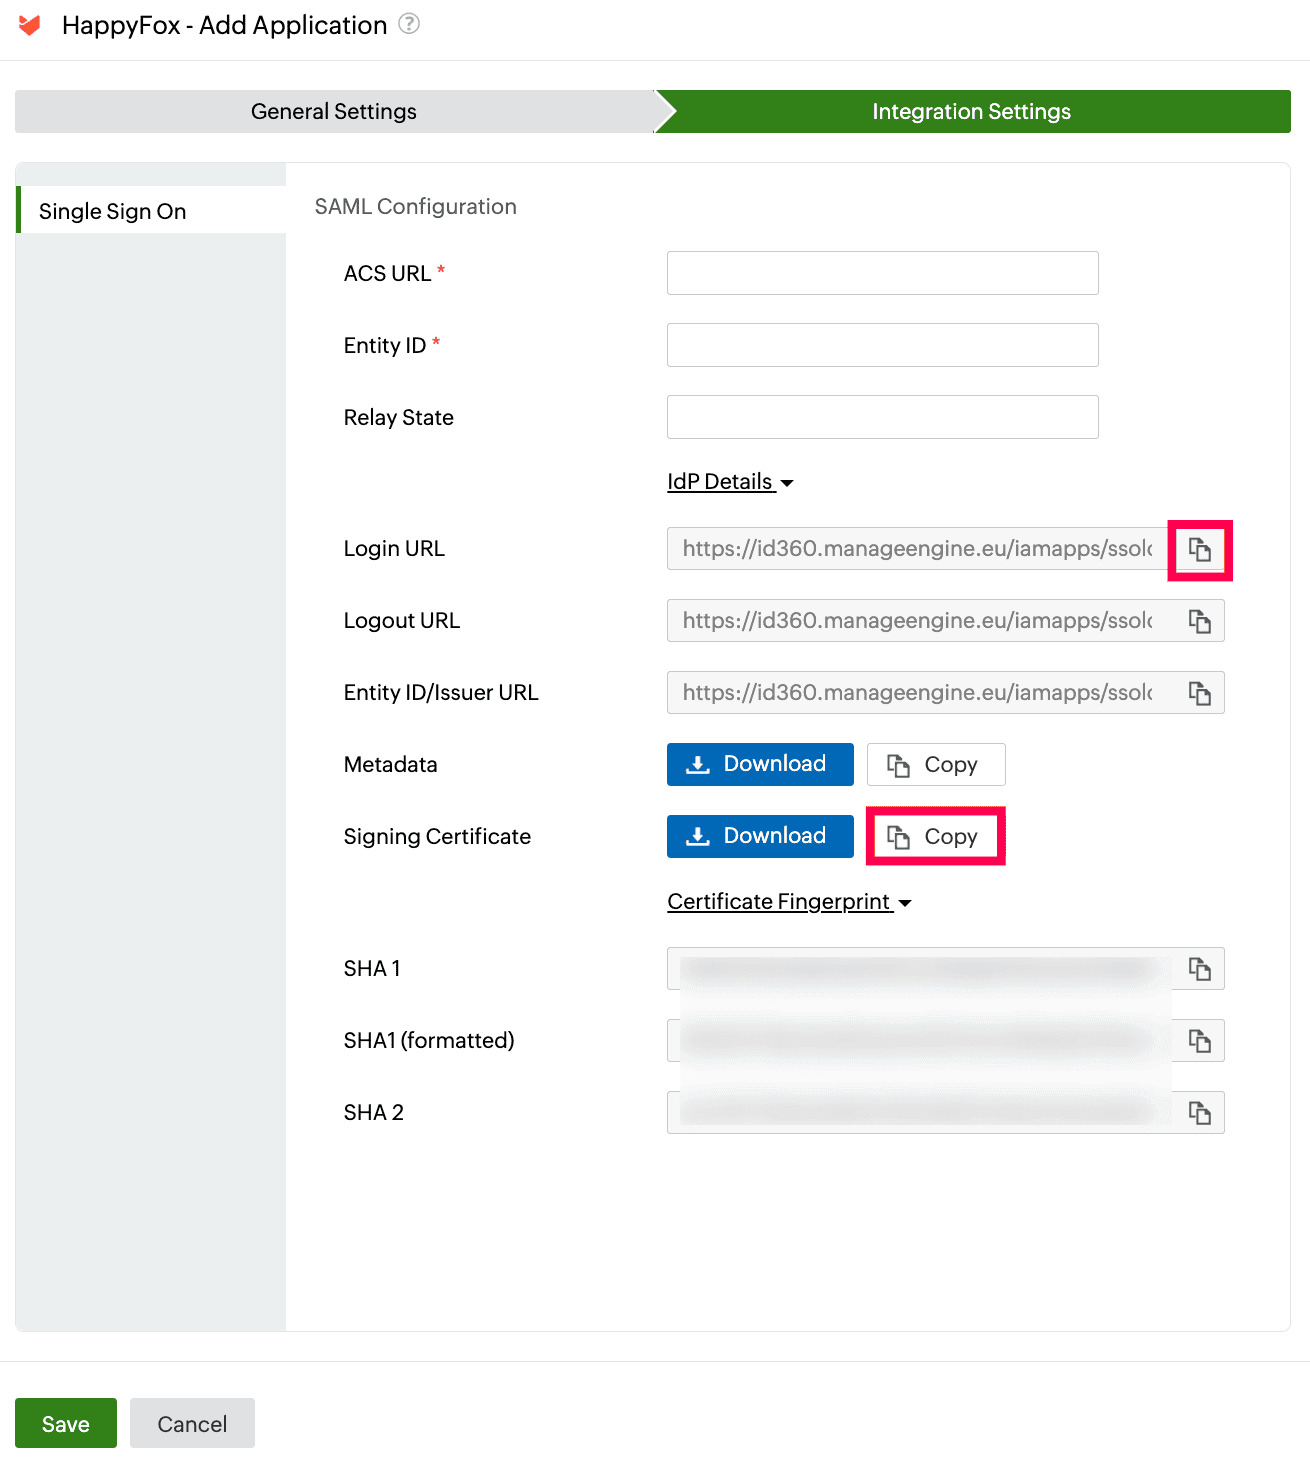Image resolution: width=1310 pixels, height=1462 pixels.
Task: Open the Integration Settings step
Action: point(972,111)
